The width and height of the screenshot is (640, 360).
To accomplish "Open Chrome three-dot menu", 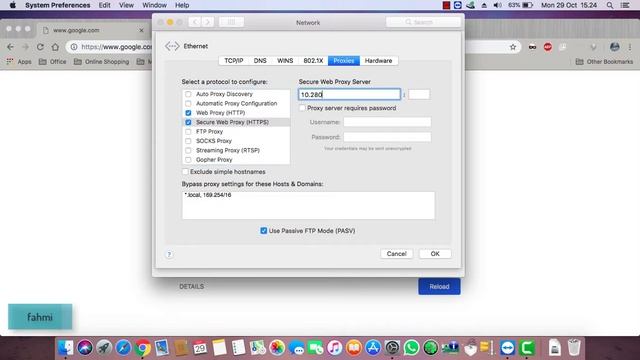I will tap(630, 47).
